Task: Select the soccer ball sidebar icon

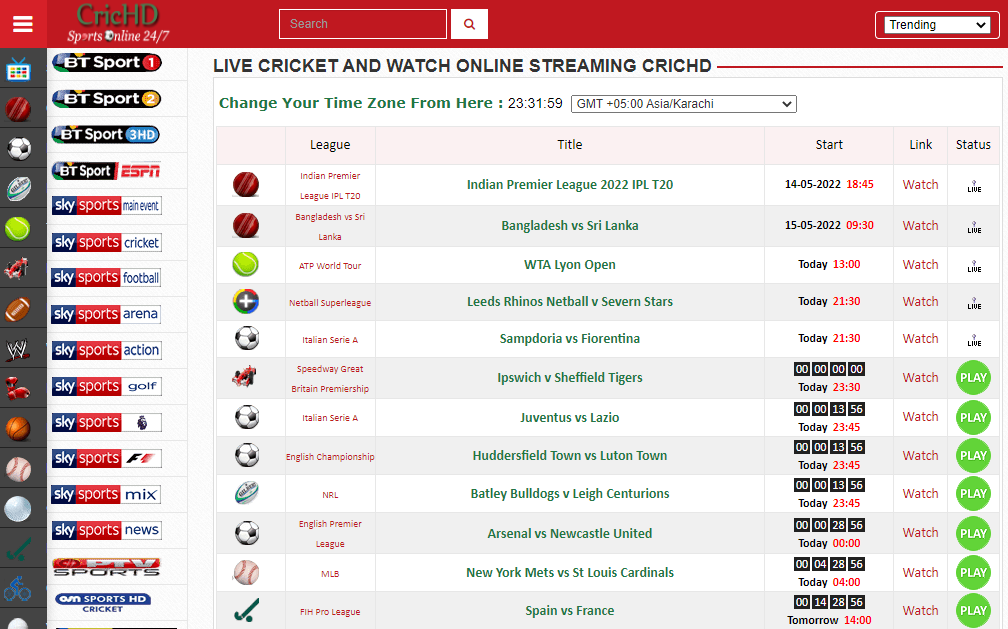Action: tap(19, 149)
